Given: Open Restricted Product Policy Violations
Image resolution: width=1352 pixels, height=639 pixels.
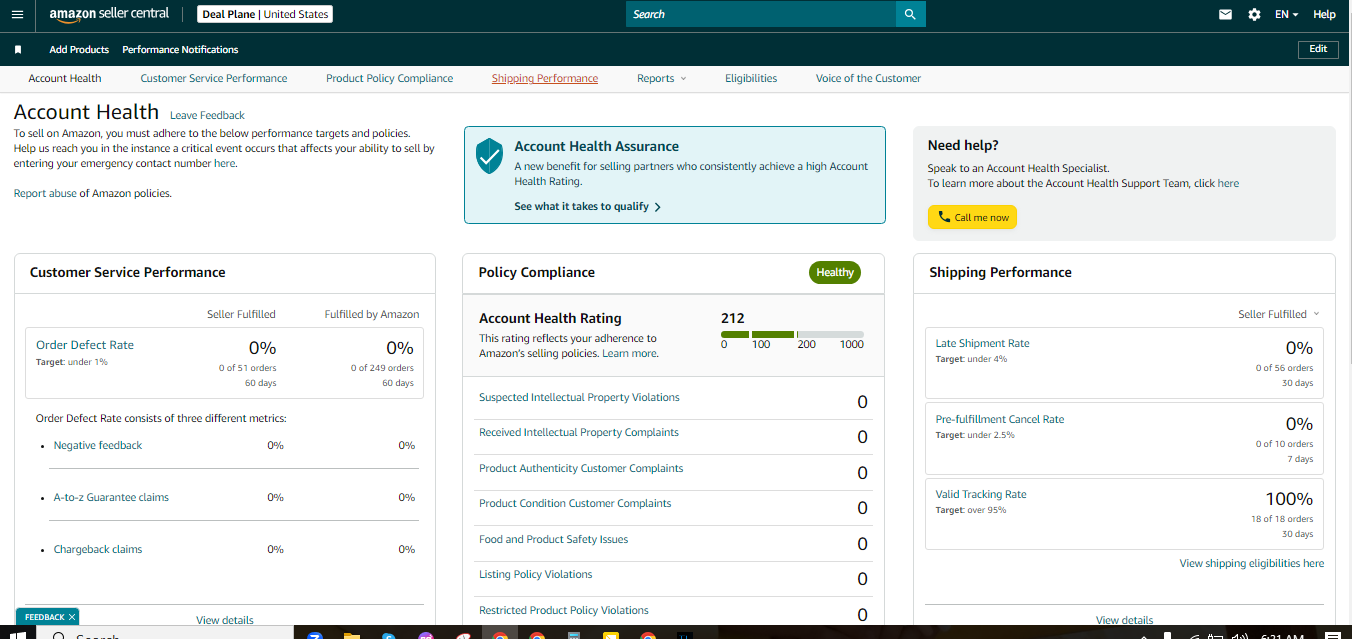Looking at the screenshot, I should (x=564, y=610).
